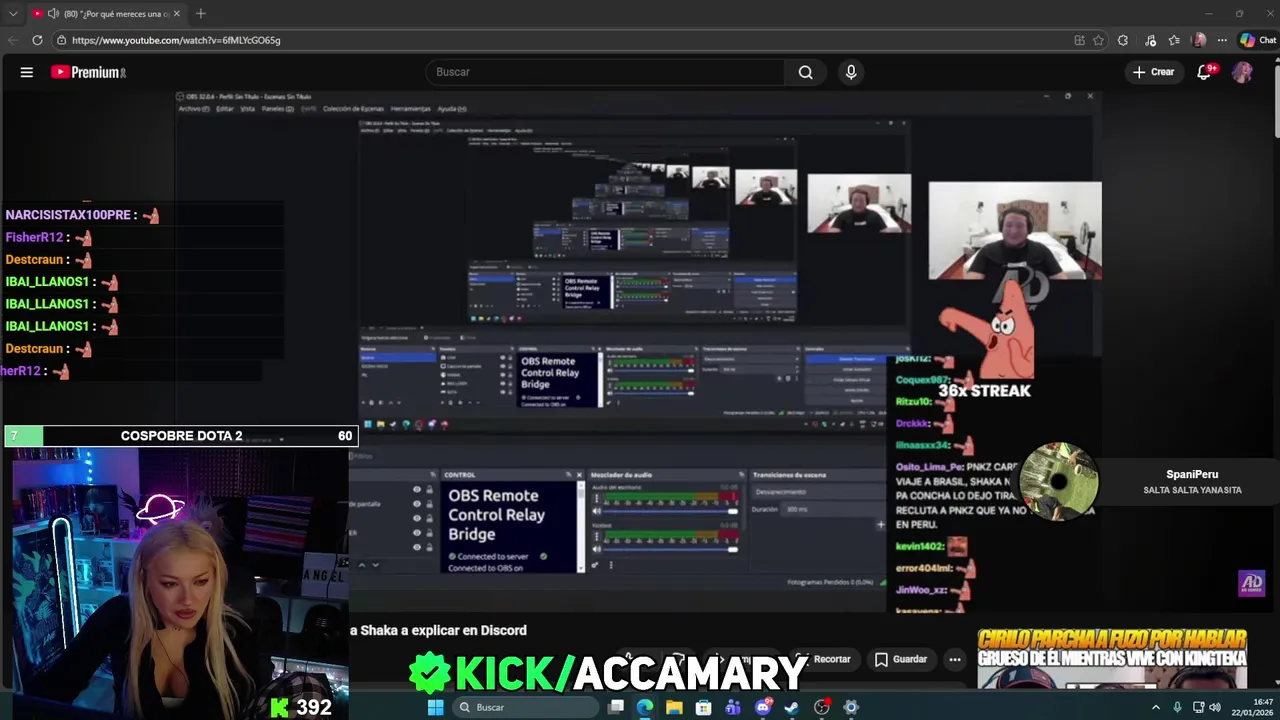Open browser extensions puzzle icon
This screenshot has width=1280, height=720.
coord(1123,40)
